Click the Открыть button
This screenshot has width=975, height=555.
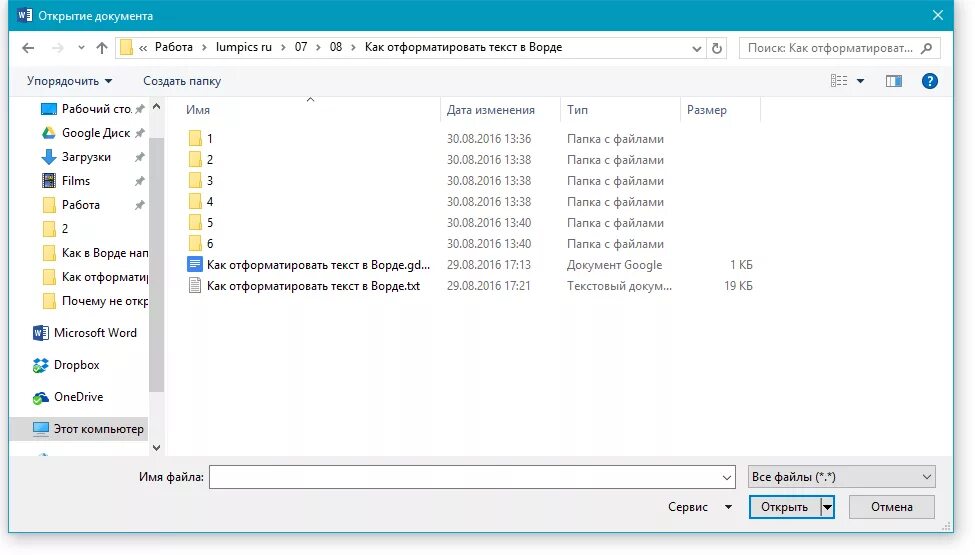point(785,507)
